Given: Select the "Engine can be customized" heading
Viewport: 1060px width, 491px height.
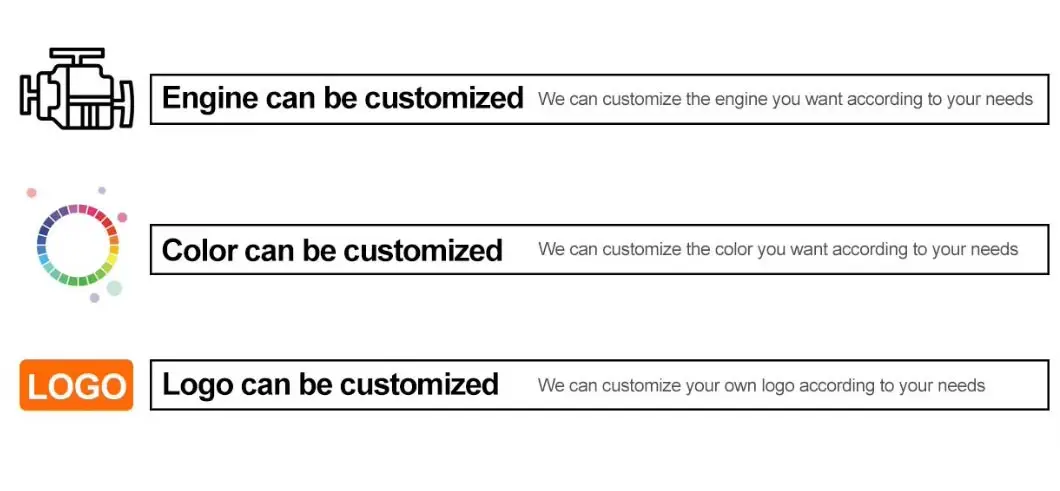Looking at the screenshot, I should (x=342, y=98).
